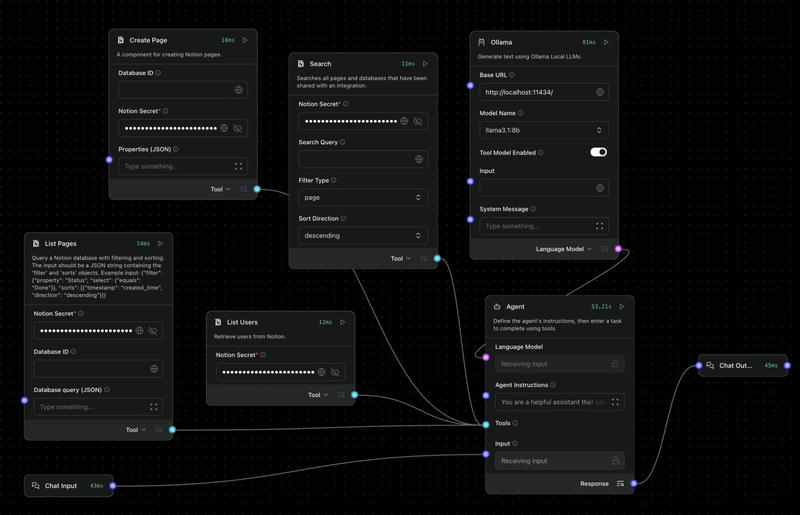Reveal the Search Notion Secret with eye icon
Viewport: 800px width, 515px height.
tap(418, 121)
